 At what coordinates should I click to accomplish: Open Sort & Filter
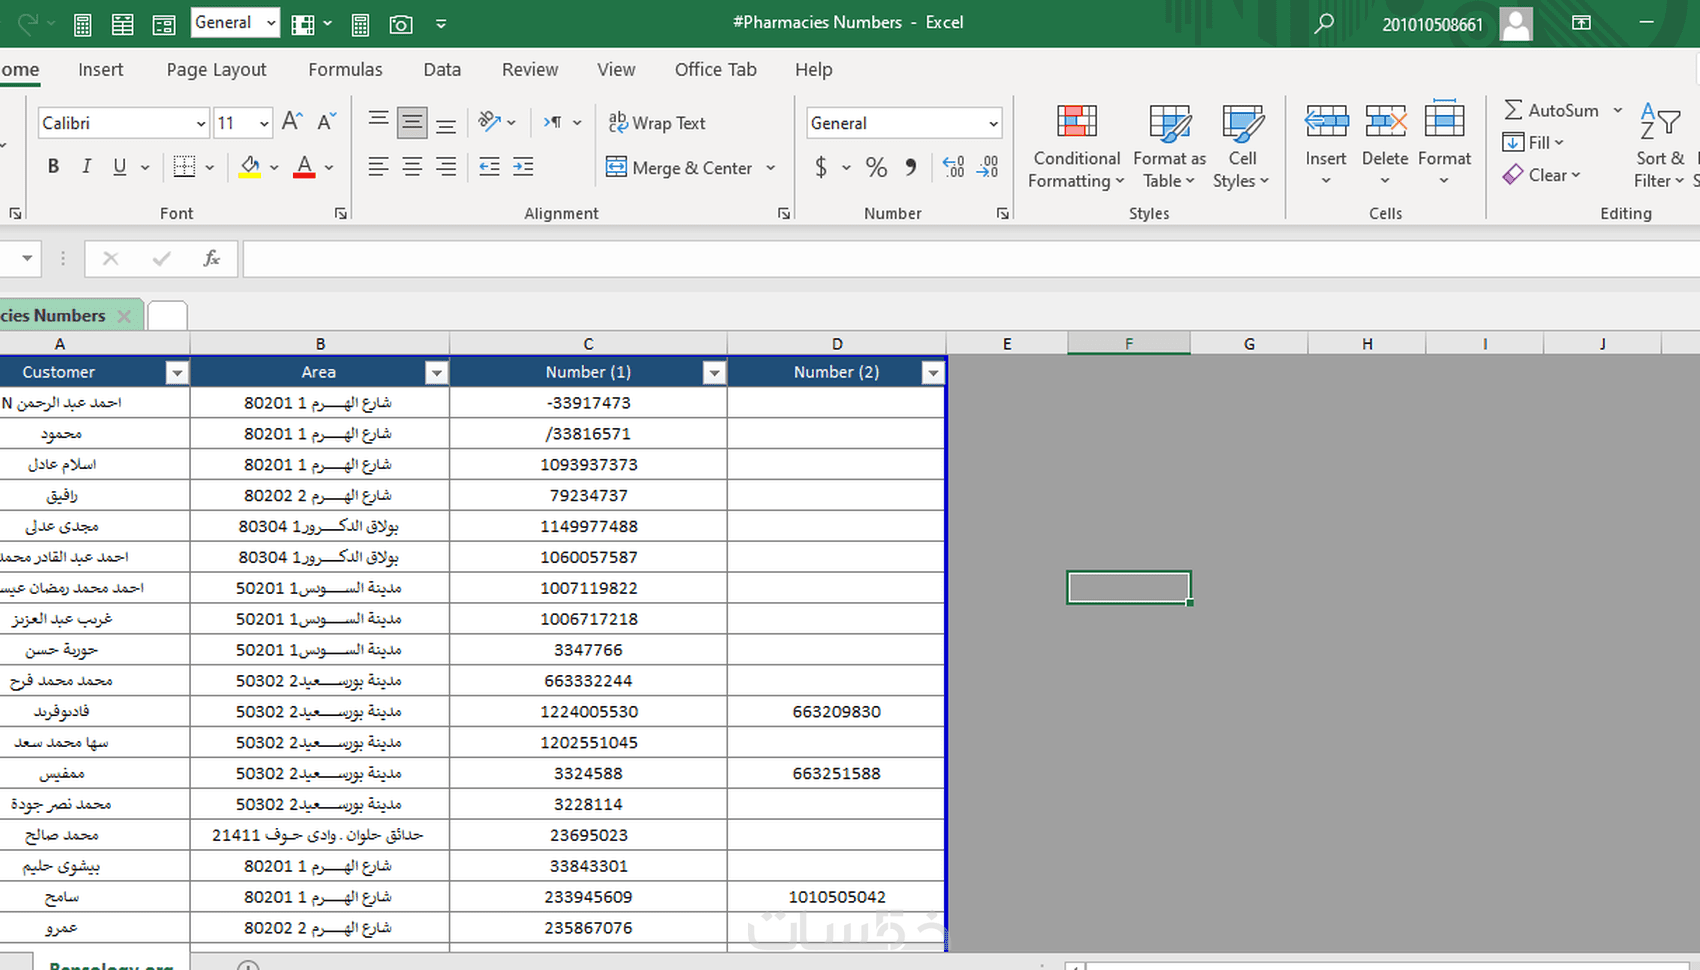coord(1660,146)
